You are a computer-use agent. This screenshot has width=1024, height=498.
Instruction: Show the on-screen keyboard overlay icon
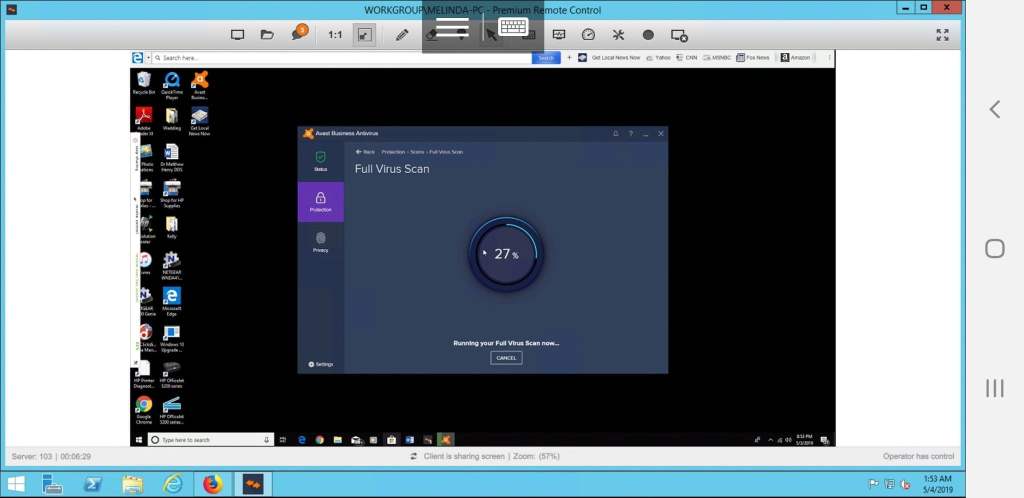513,27
